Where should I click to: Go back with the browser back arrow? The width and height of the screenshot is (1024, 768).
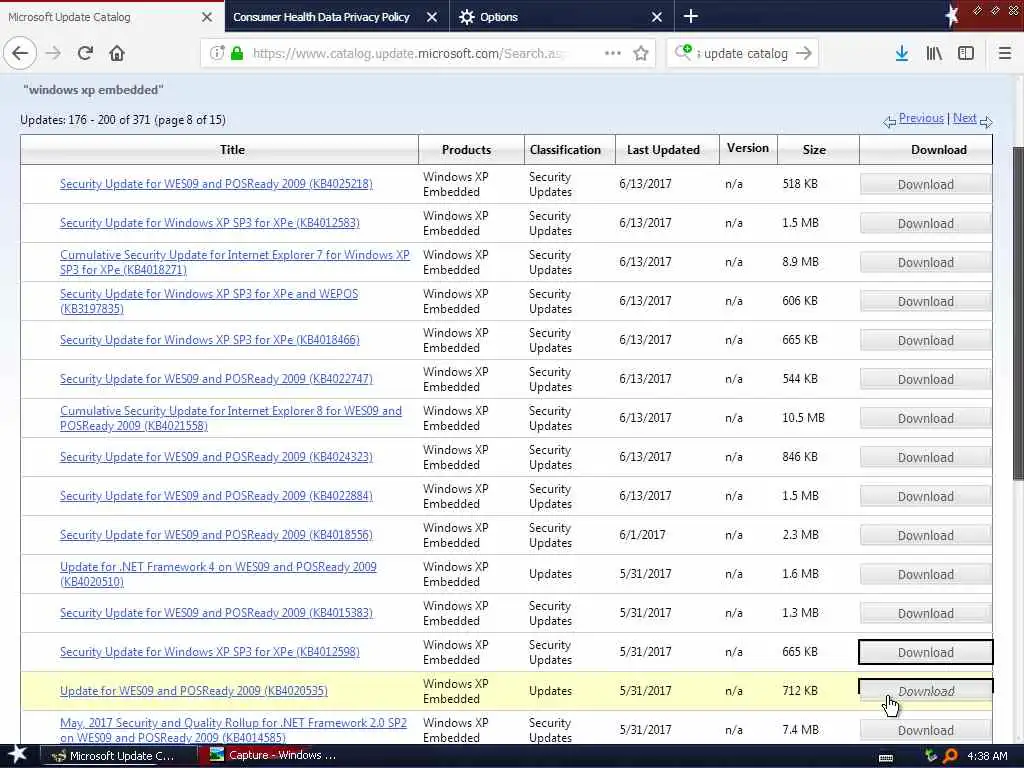pyautogui.click(x=20, y=54)
